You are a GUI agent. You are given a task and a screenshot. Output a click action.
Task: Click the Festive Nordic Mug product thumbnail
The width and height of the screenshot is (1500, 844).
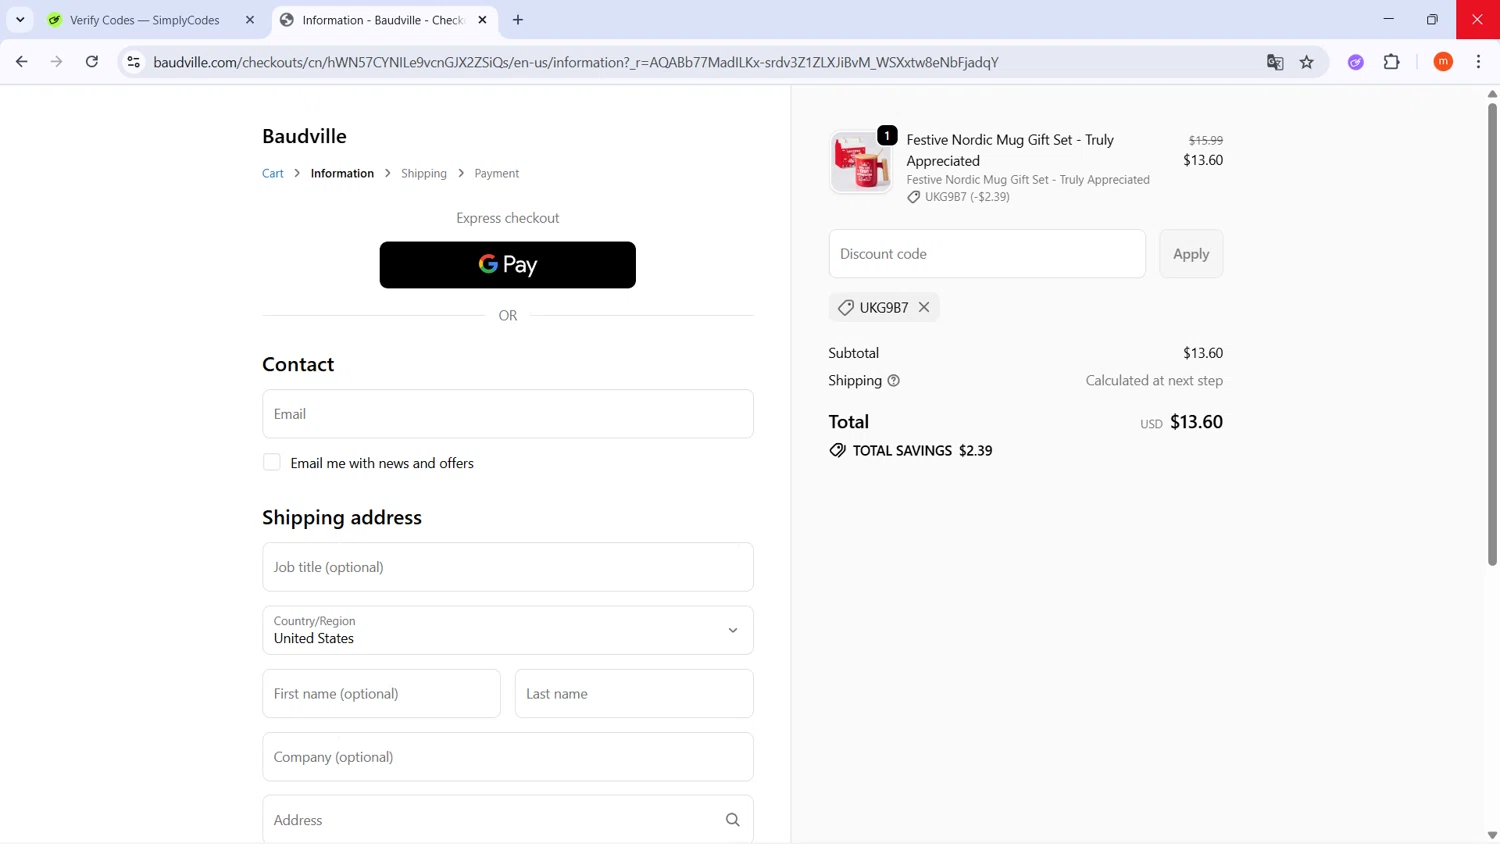[860, 162]
